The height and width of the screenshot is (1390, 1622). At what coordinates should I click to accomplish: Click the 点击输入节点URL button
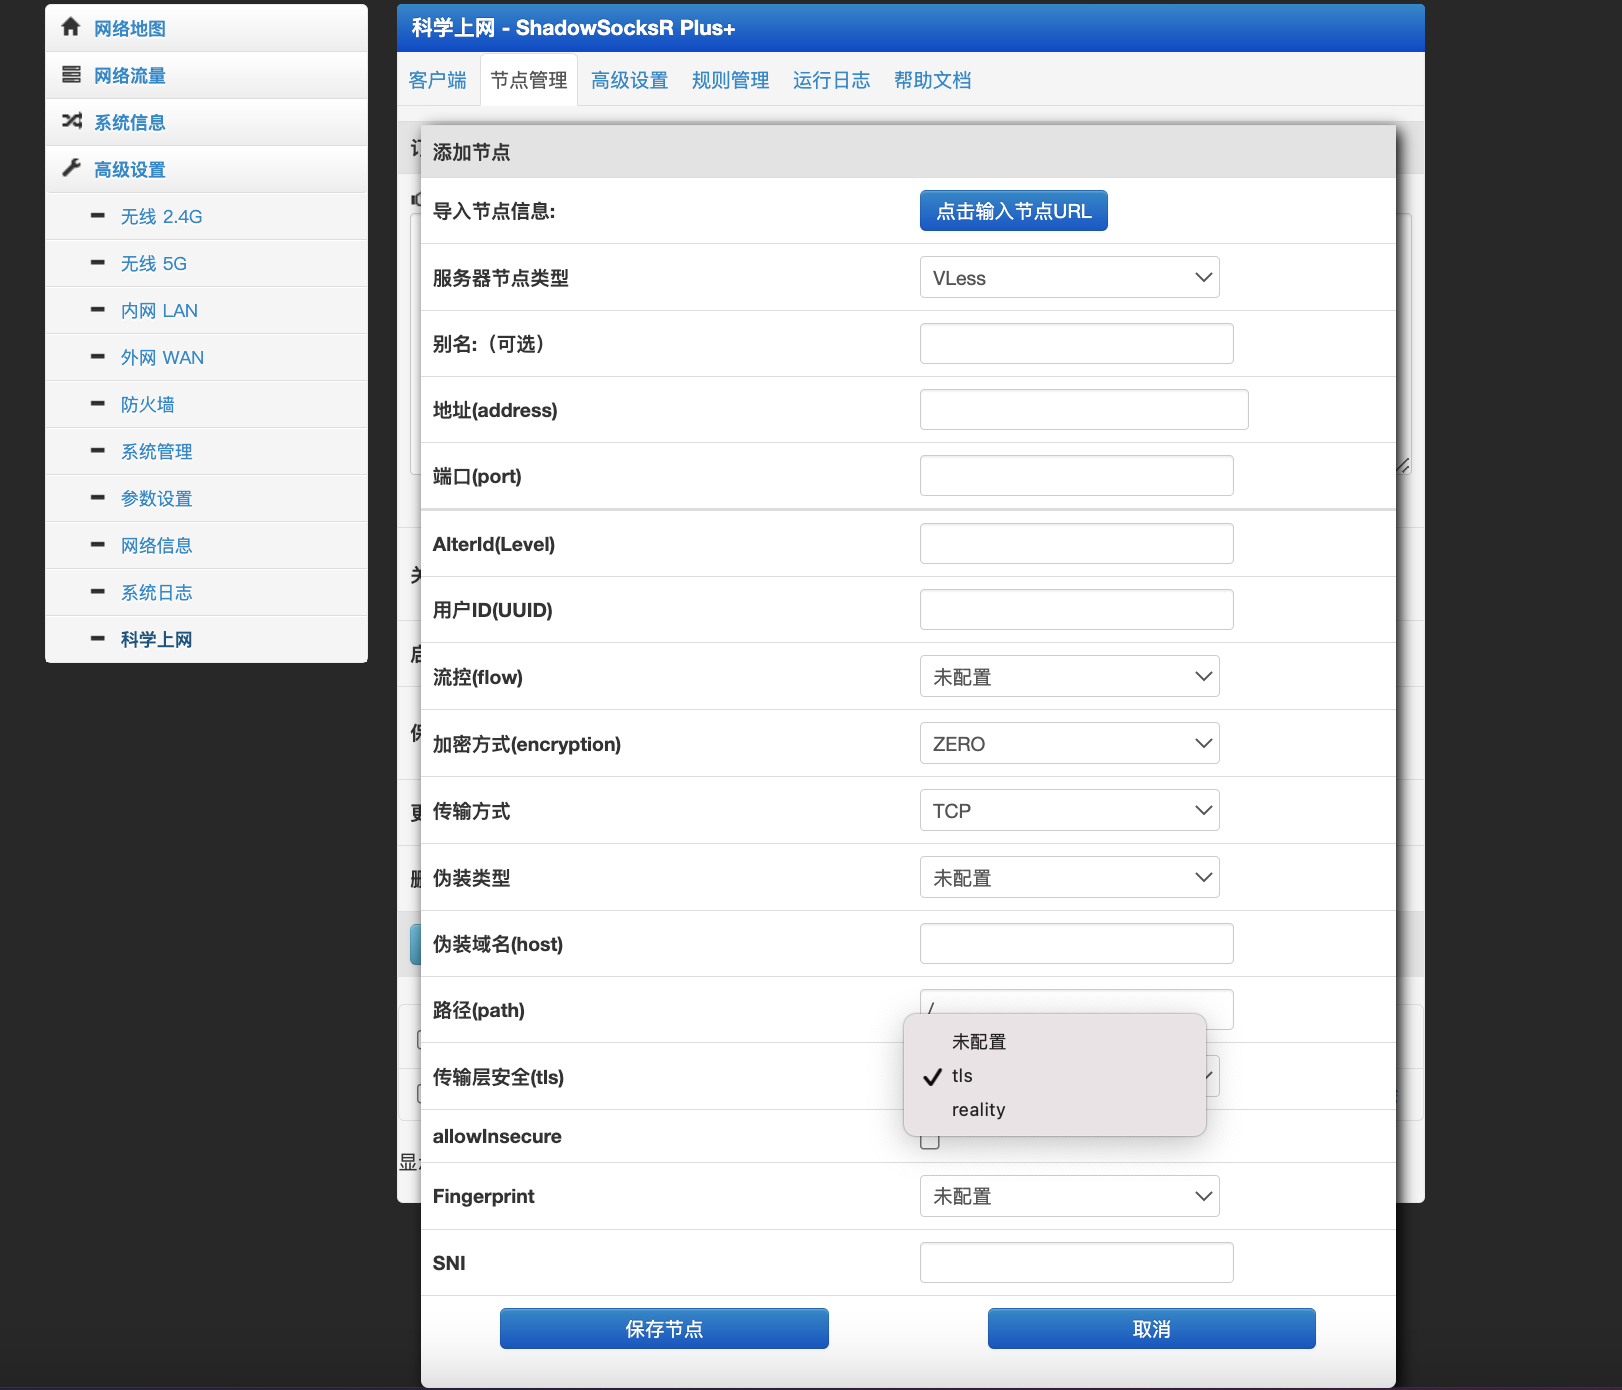(1014, 211)
